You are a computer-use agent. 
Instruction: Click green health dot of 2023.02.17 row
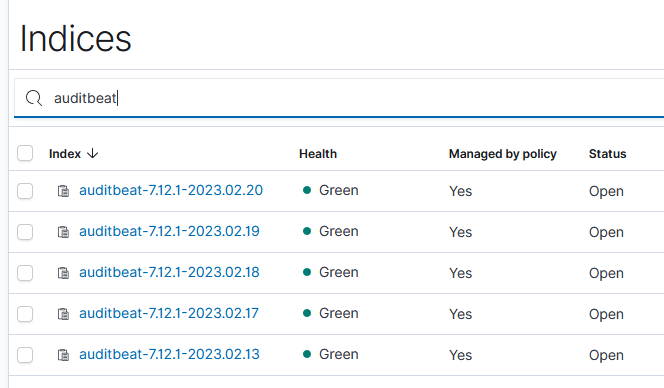(x=307, y=313)
